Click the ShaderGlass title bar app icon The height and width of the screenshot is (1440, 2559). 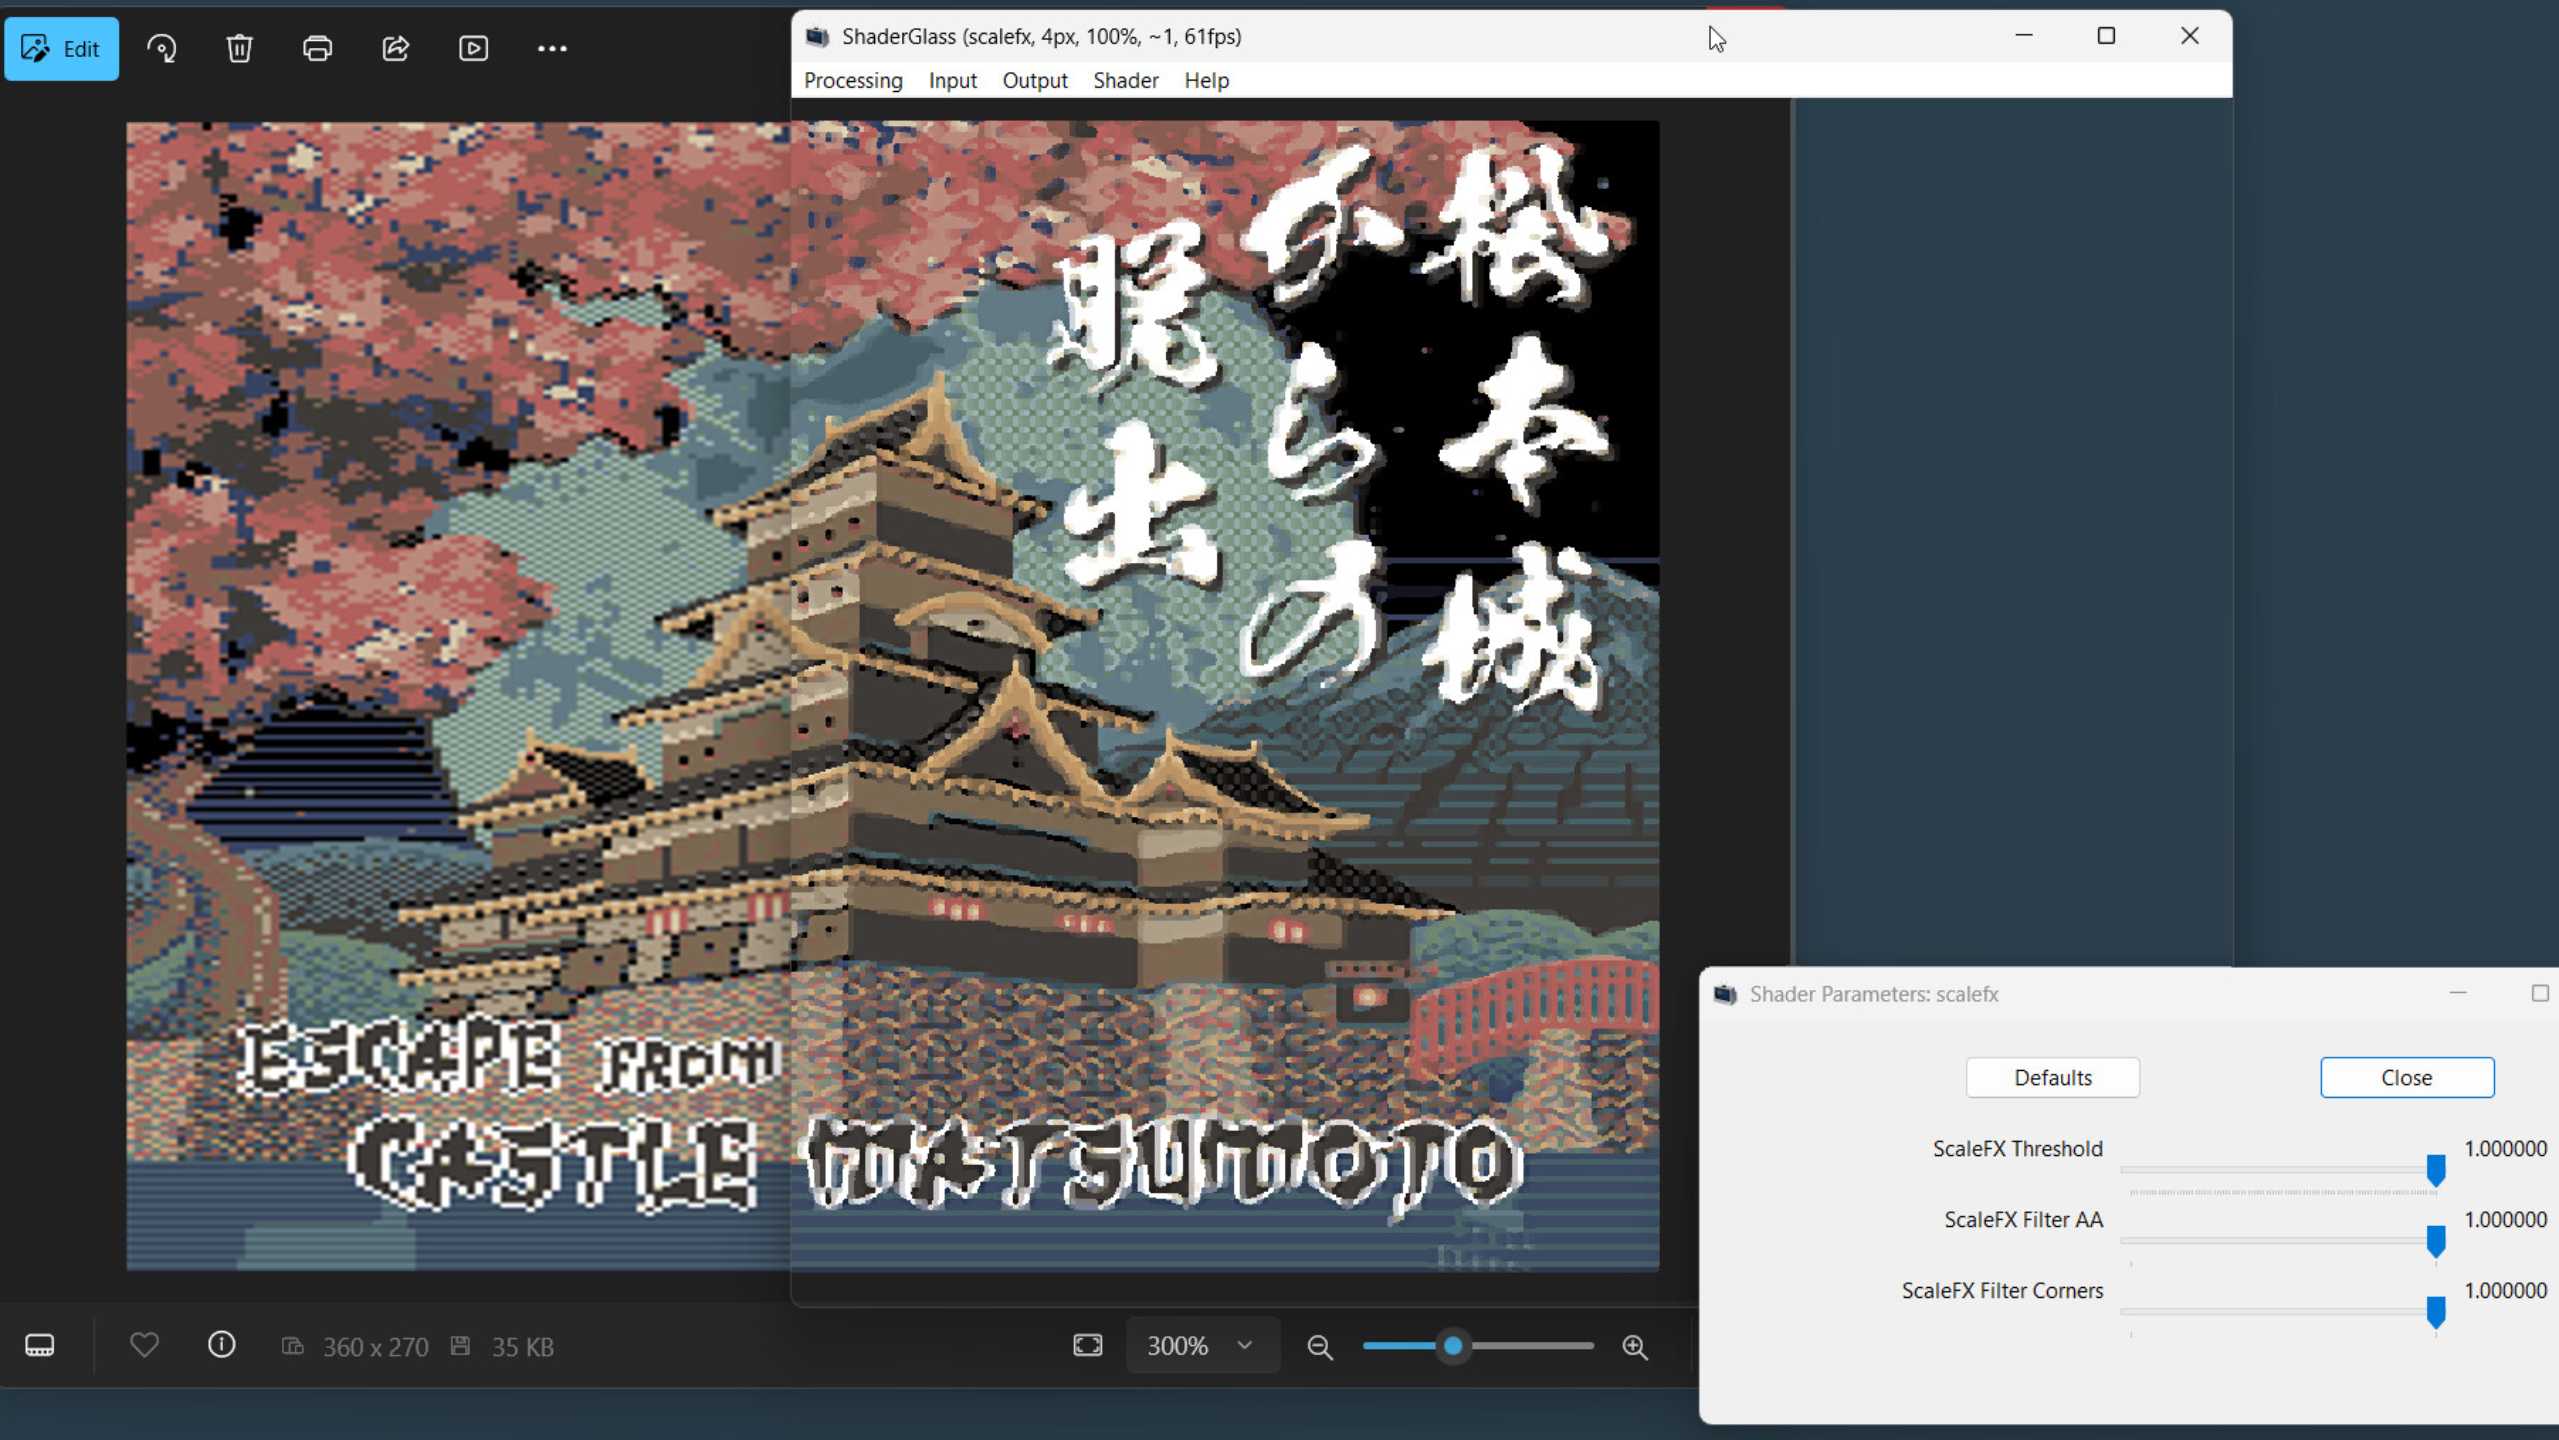click(817, 37)
